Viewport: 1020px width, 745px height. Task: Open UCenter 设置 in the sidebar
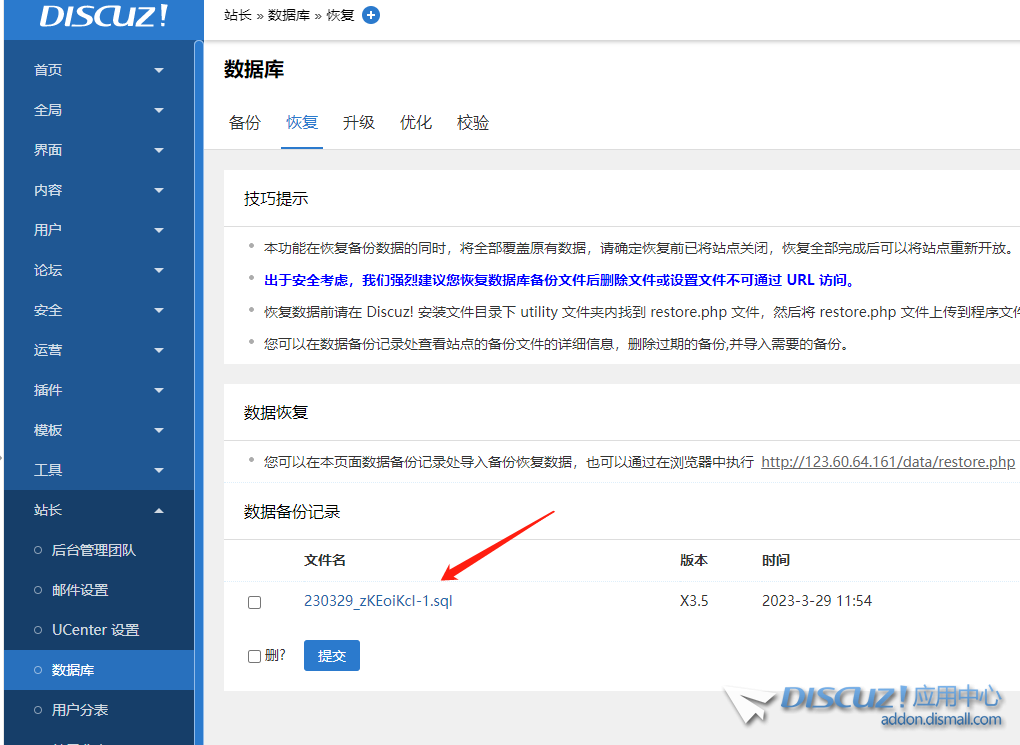pyautogui.click(x=95, y=630)
